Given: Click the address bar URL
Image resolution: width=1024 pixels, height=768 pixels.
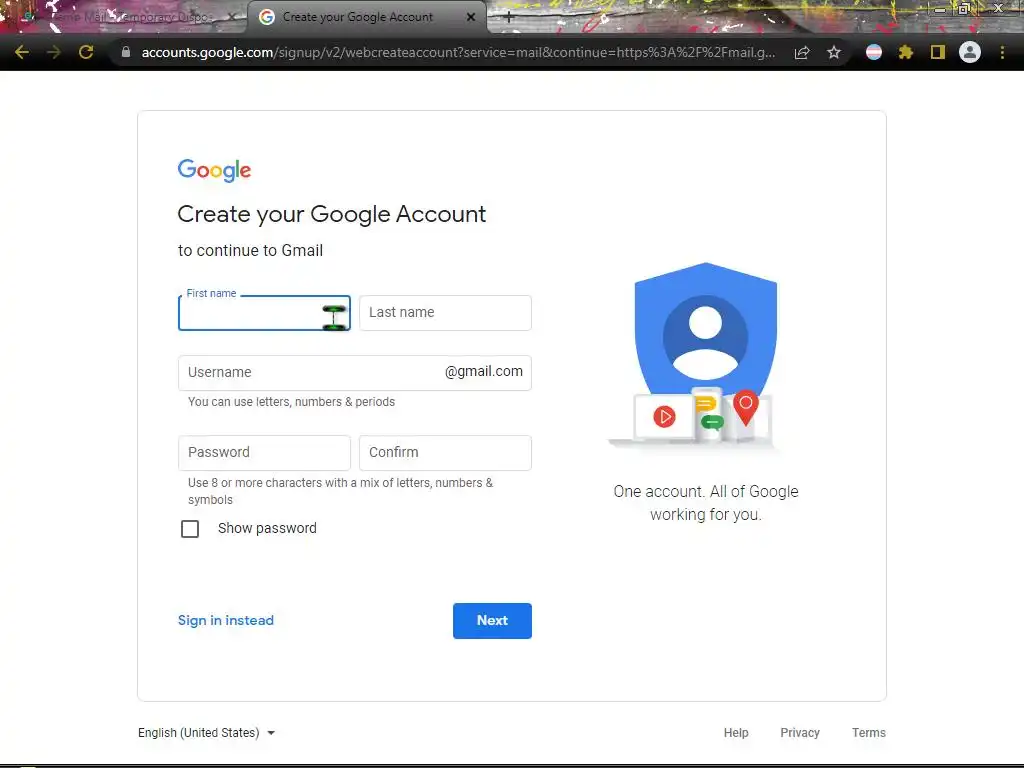Looking at the screenshot, I should 458,52.
